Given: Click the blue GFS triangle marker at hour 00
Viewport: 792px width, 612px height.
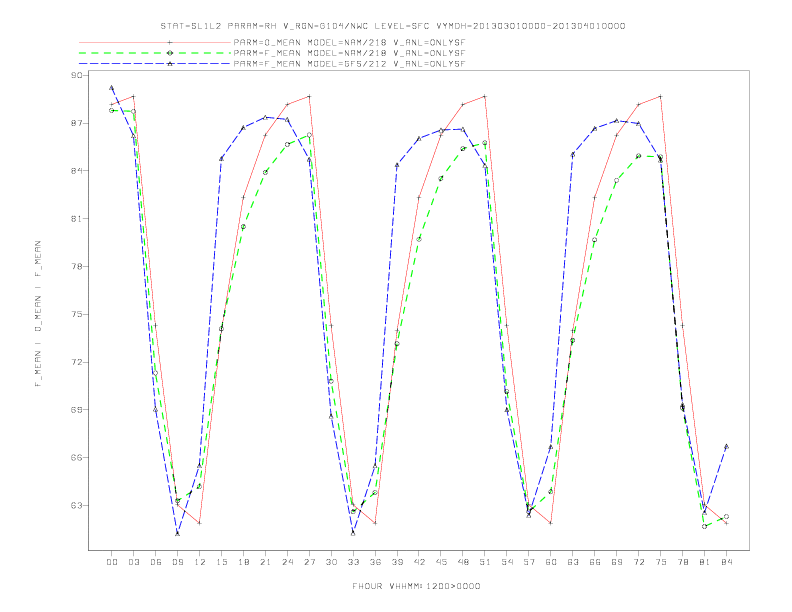Looking at the screenshot, I should click(x=112, y=87).
